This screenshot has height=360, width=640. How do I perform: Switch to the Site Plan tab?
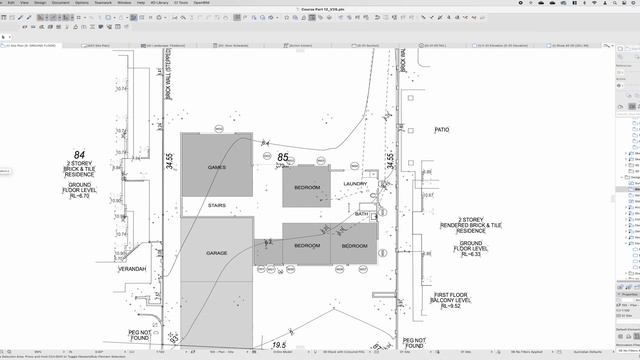point(96,45)
